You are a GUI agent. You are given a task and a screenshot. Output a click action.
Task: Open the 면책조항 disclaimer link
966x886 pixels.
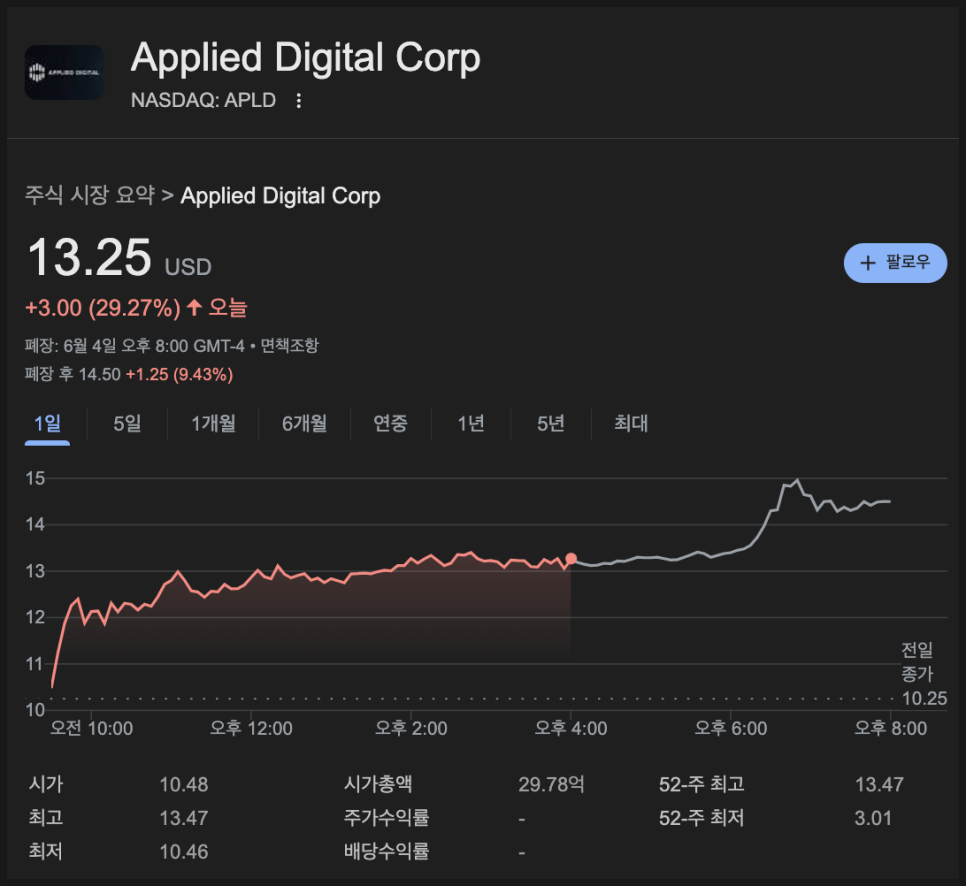pyautogui.click(x=290, y=346)
